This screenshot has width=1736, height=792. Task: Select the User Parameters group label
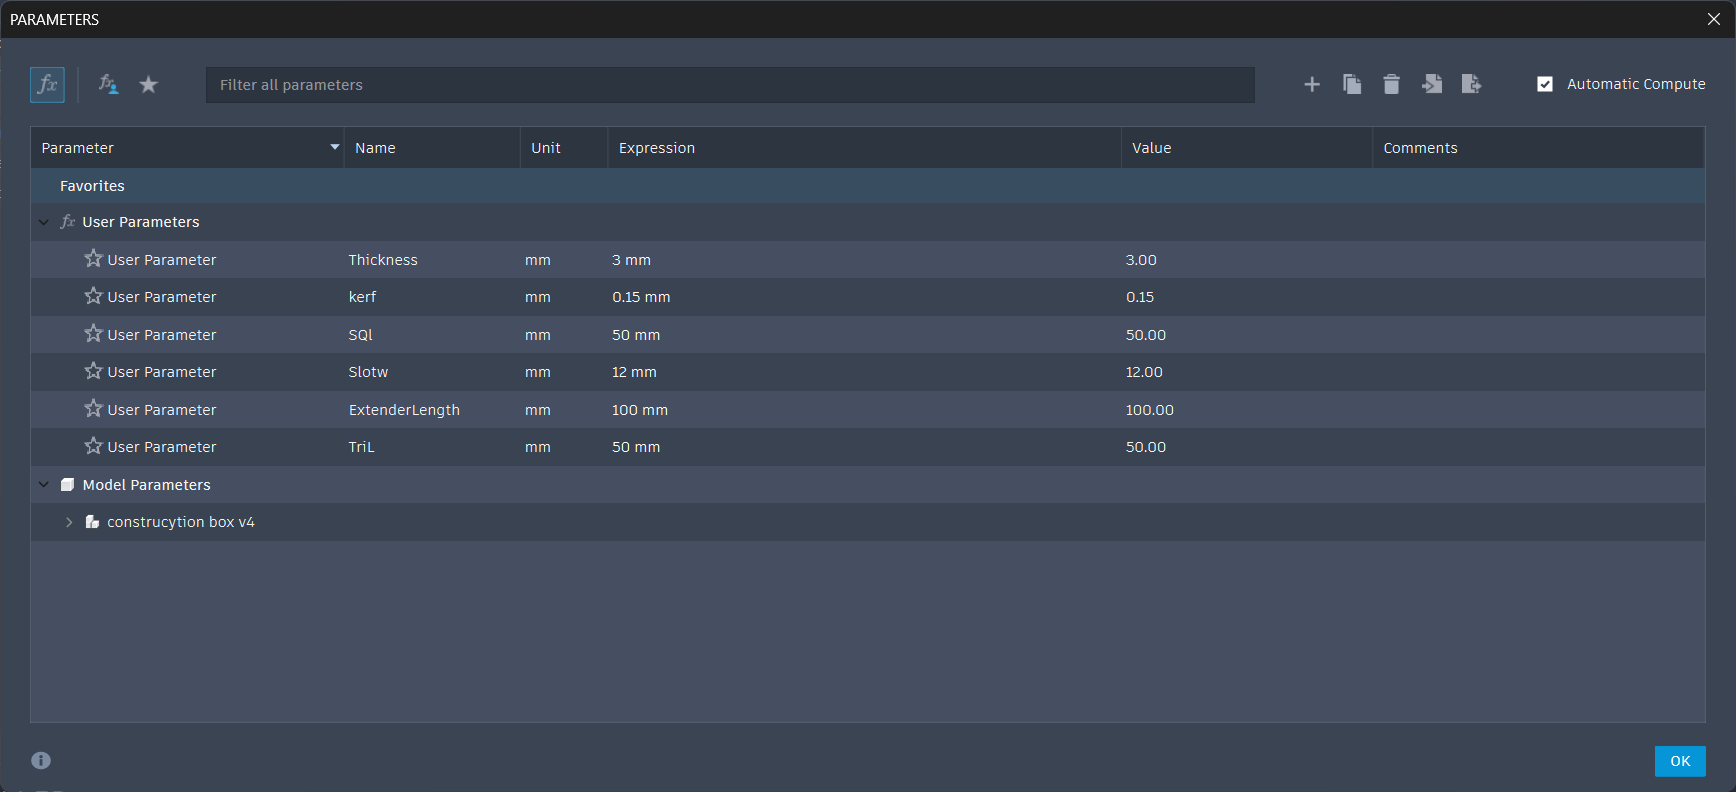141,222
